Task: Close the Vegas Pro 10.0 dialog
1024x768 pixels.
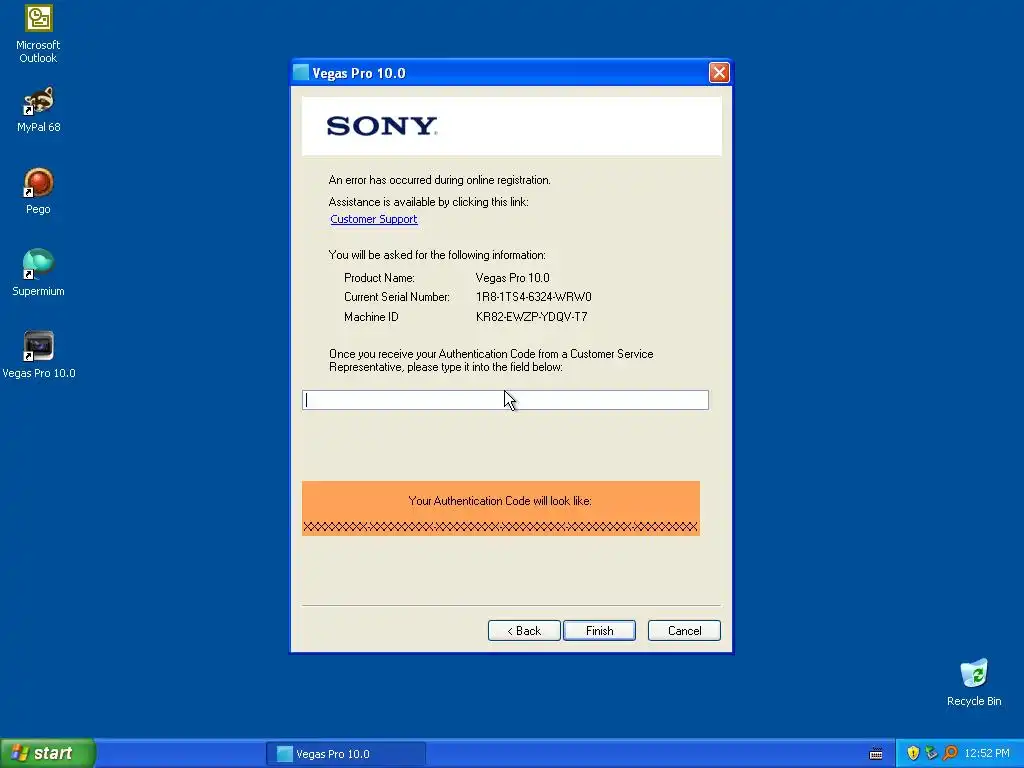Action: coord(718,72)
